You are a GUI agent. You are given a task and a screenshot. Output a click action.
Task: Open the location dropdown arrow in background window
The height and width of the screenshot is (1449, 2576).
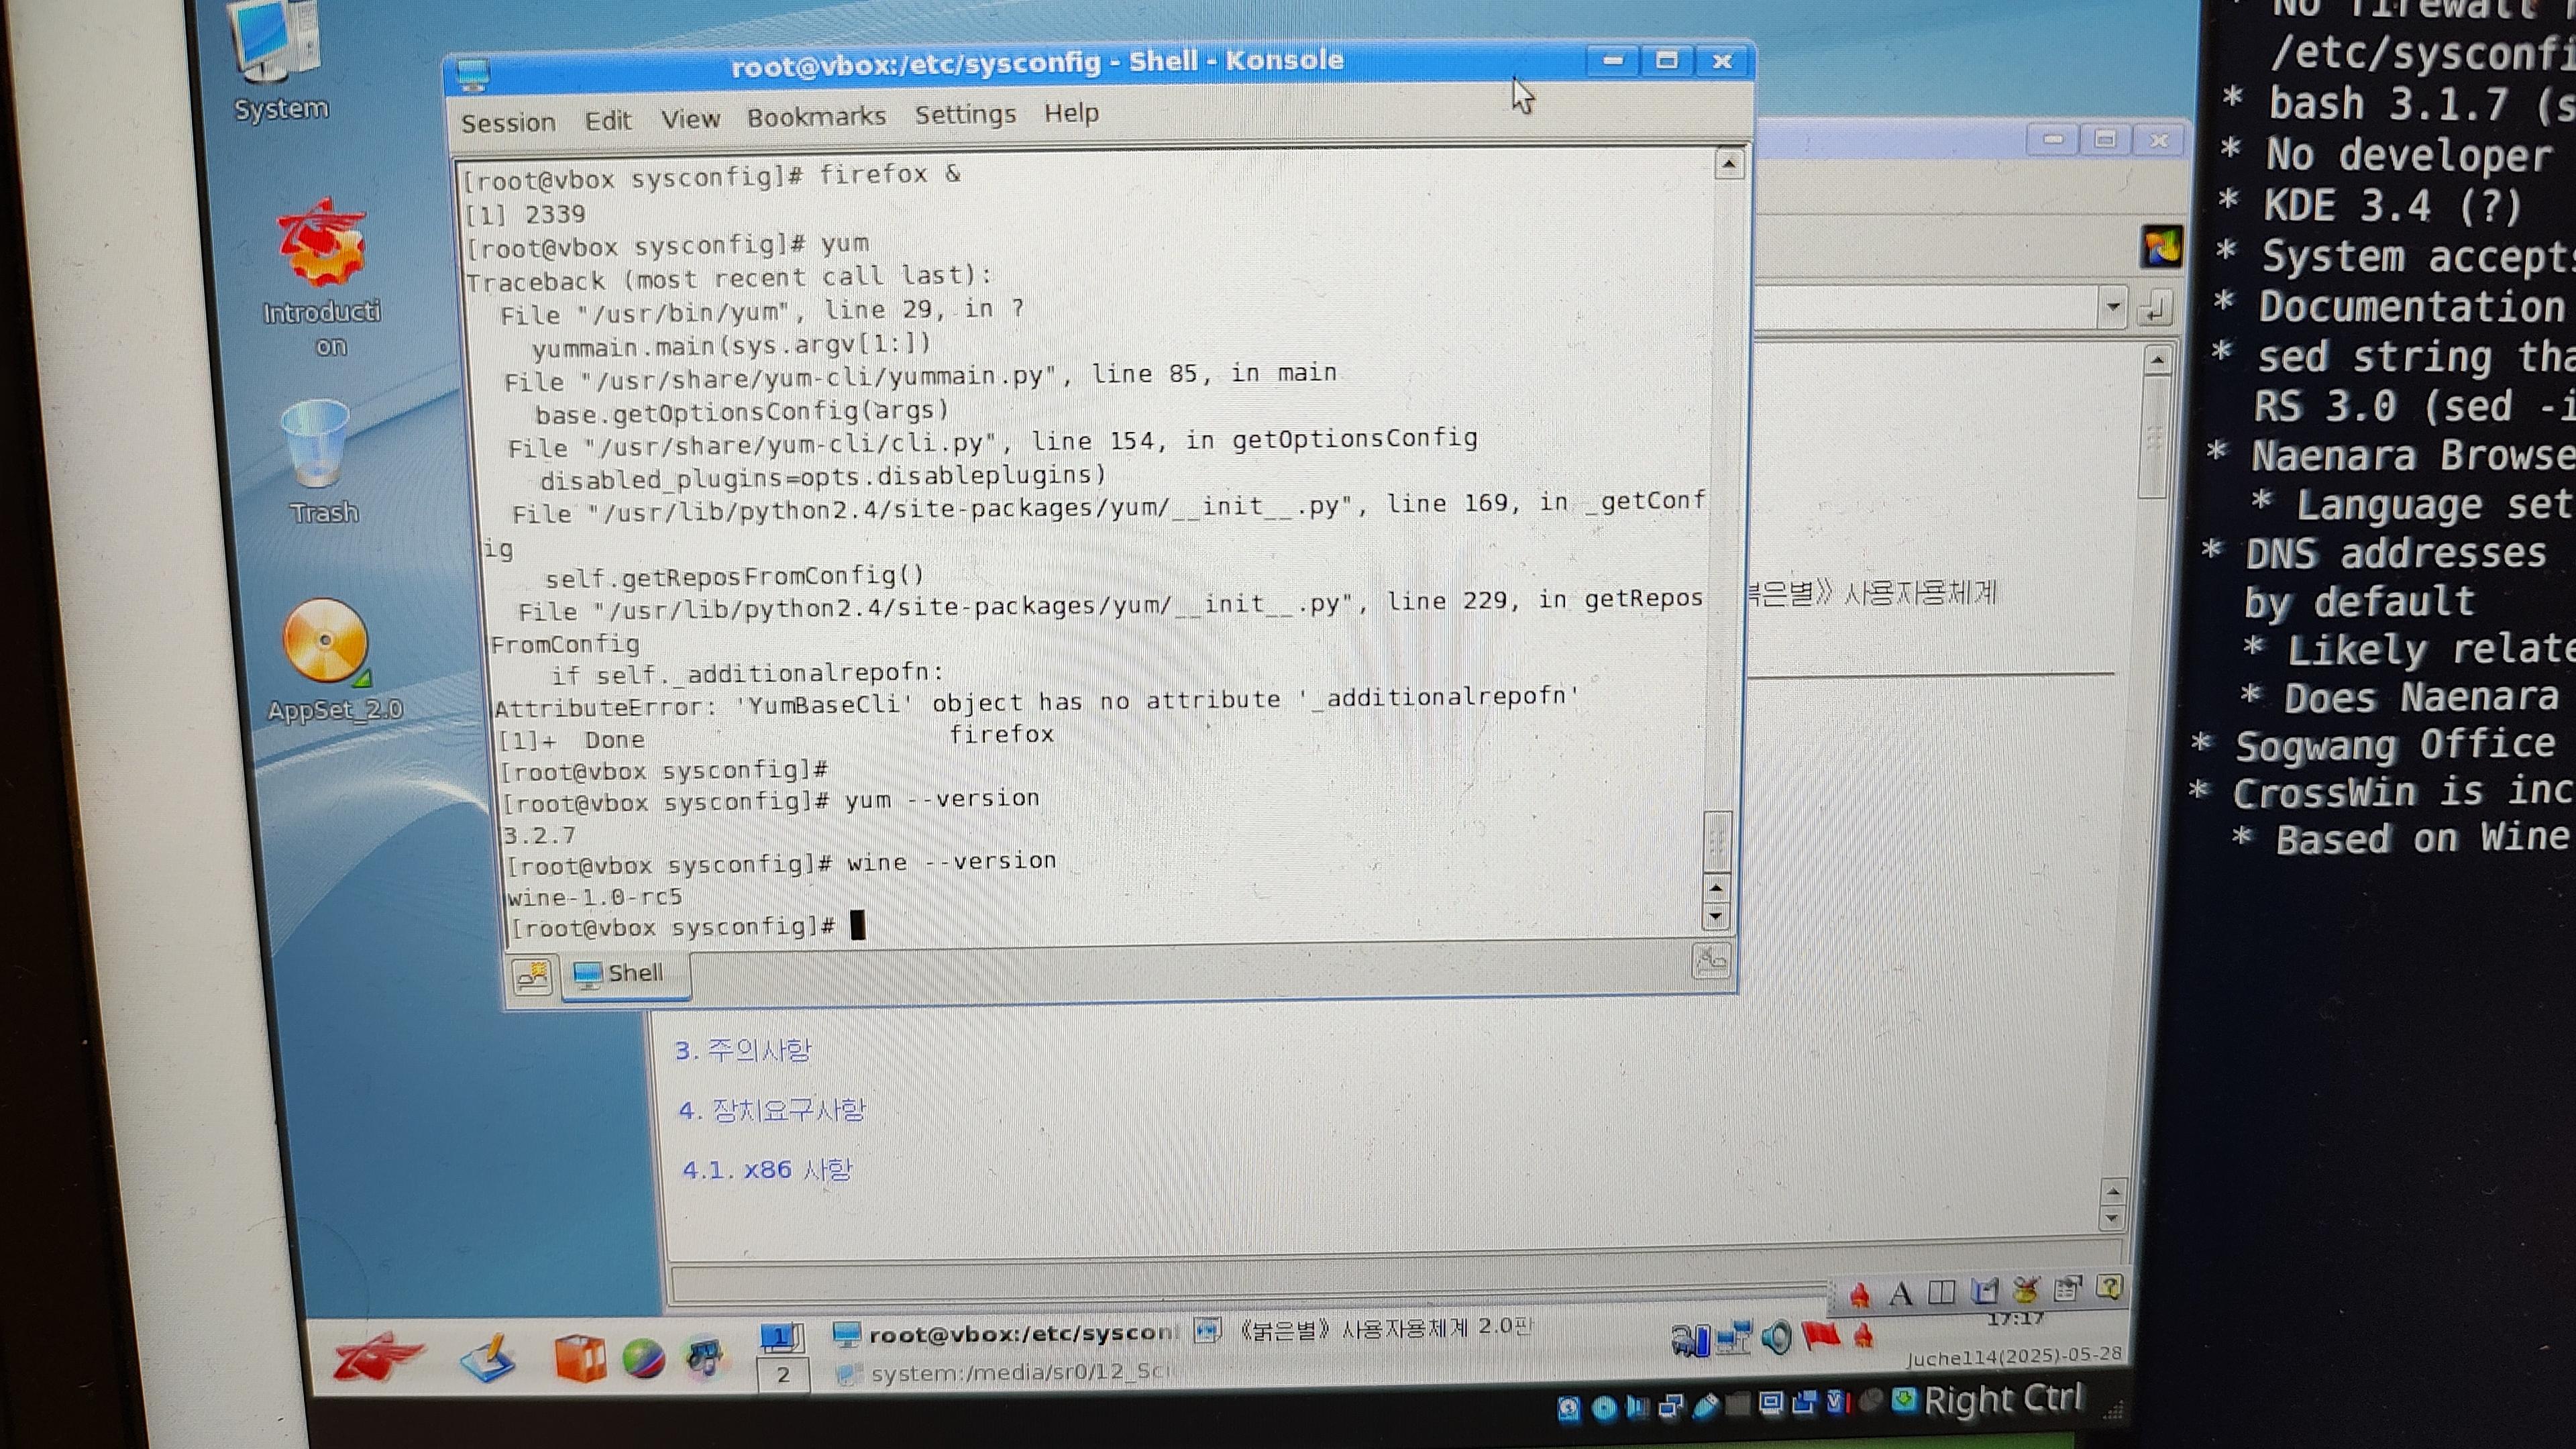2113,307
